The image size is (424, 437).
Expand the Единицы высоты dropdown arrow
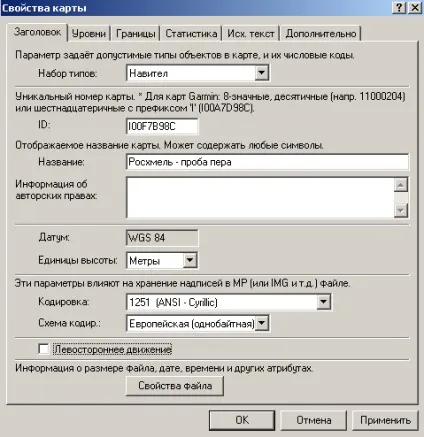point(190,260)
